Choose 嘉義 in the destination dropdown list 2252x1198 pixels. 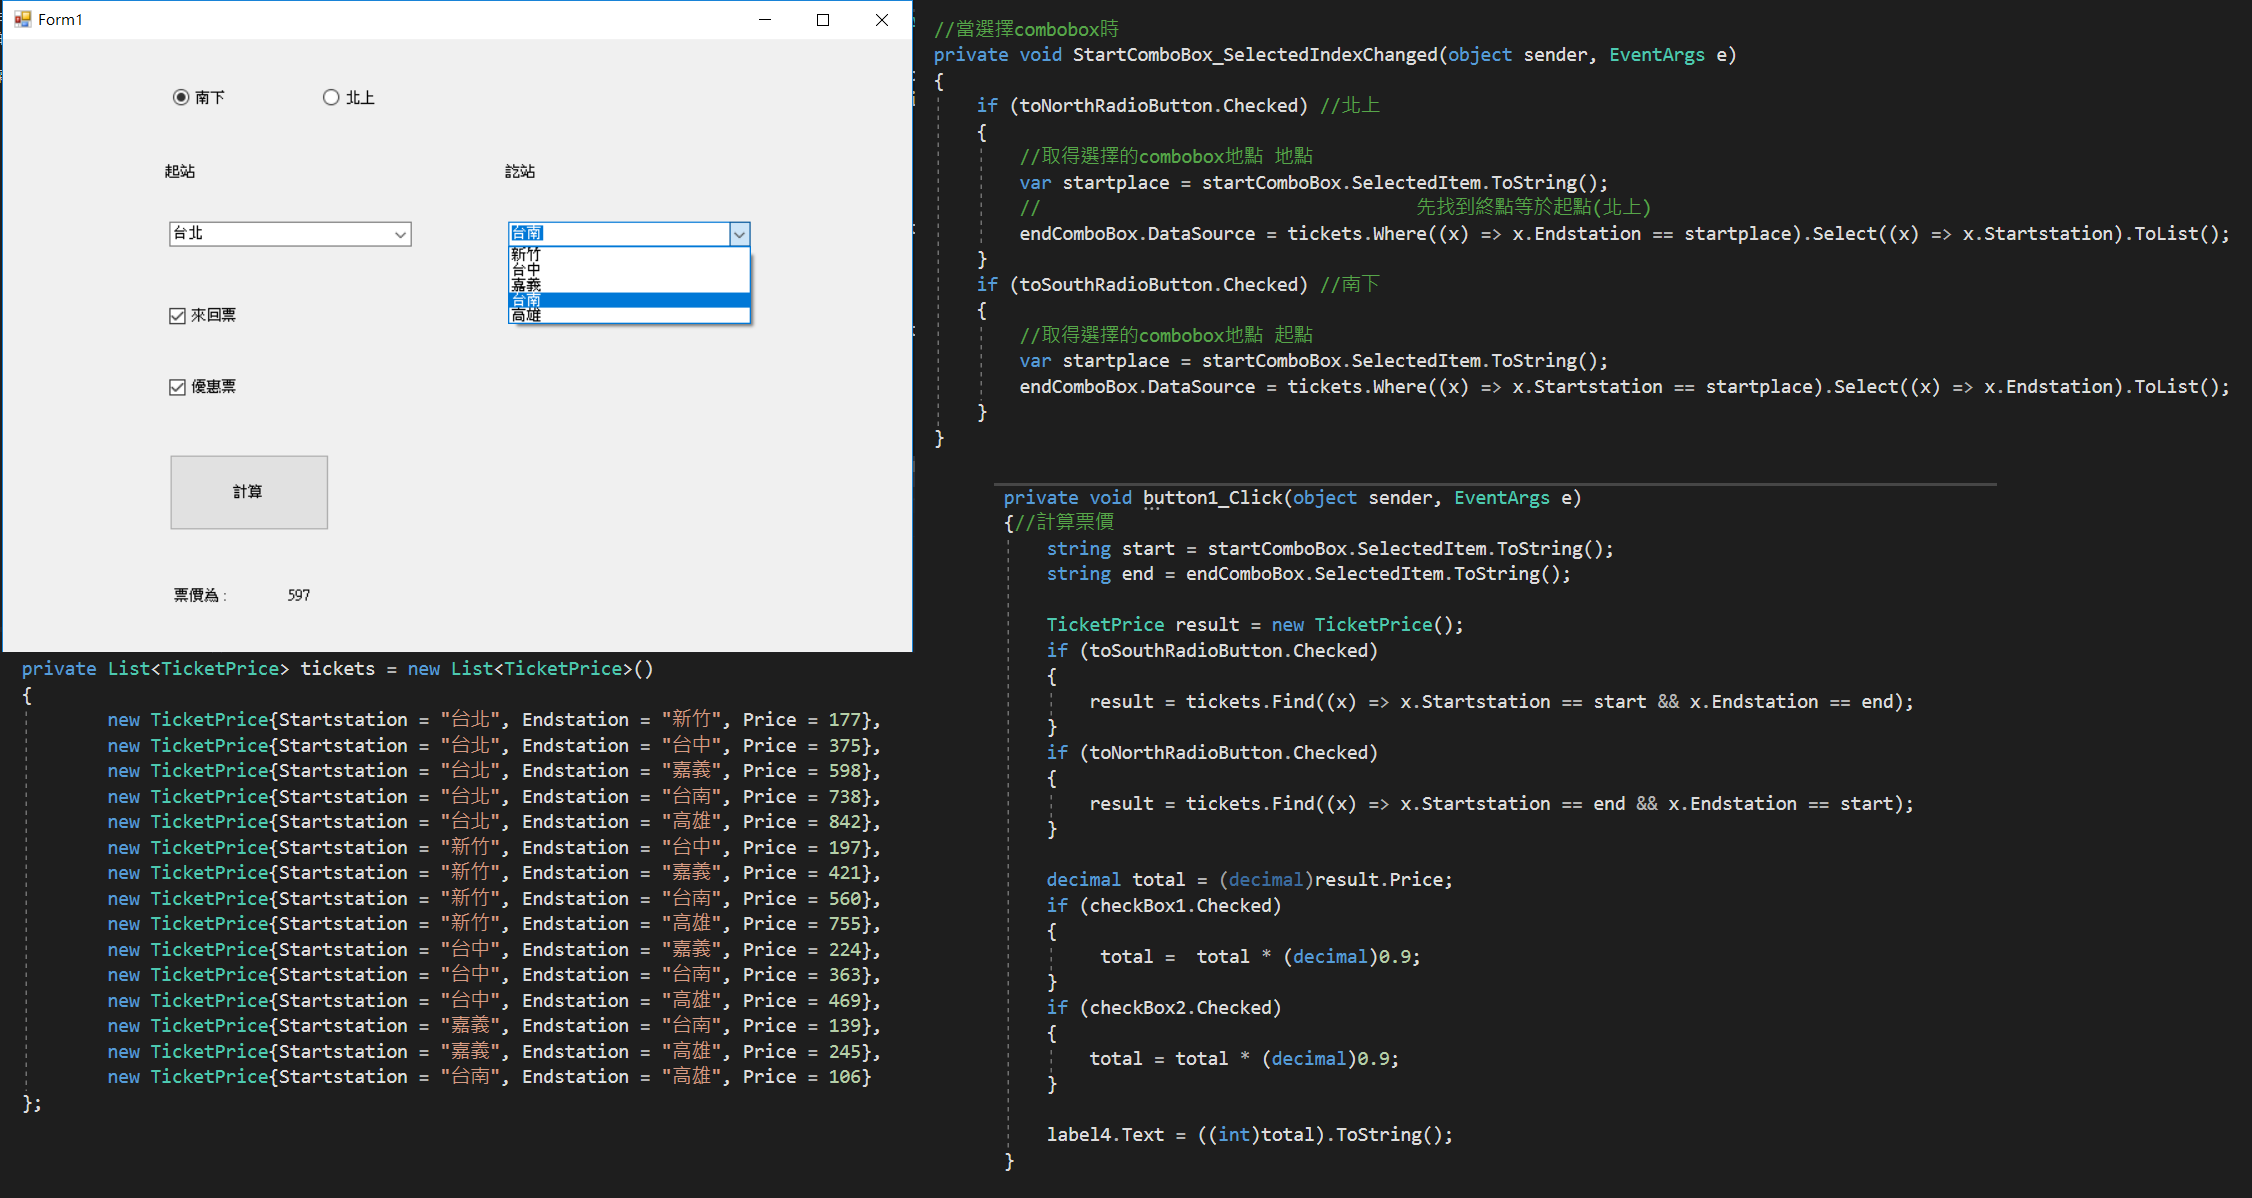coord(629,285)
